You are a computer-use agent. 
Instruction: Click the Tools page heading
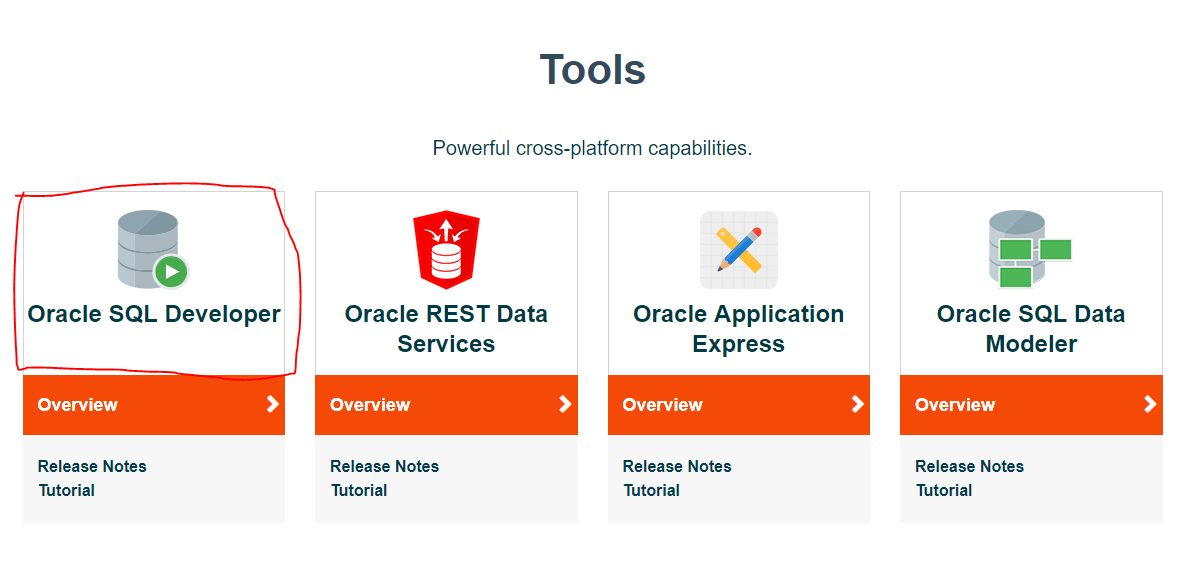tap(593, 70)
